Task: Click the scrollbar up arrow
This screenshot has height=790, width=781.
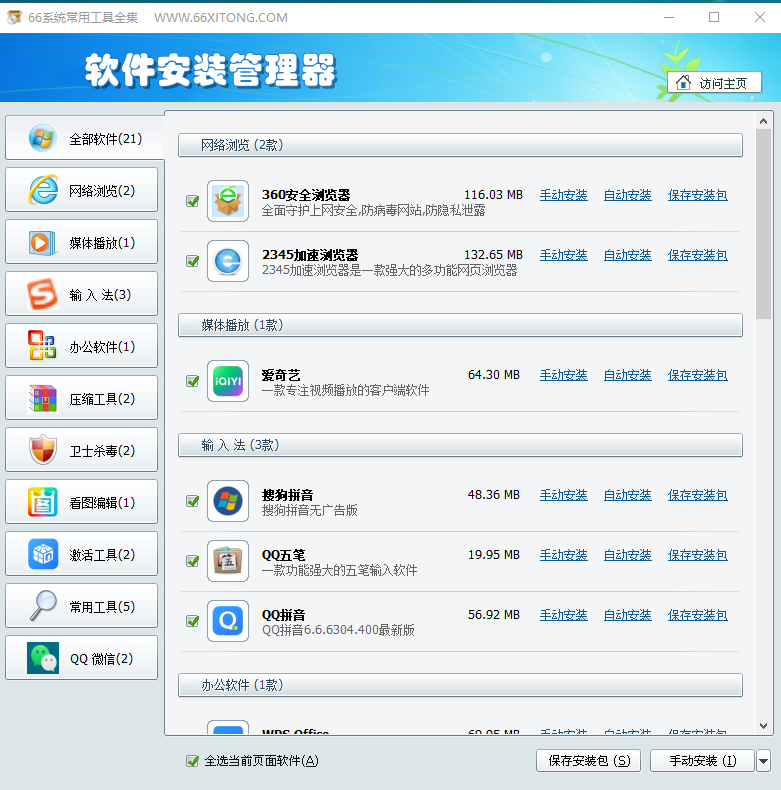Action: (763, 121)
